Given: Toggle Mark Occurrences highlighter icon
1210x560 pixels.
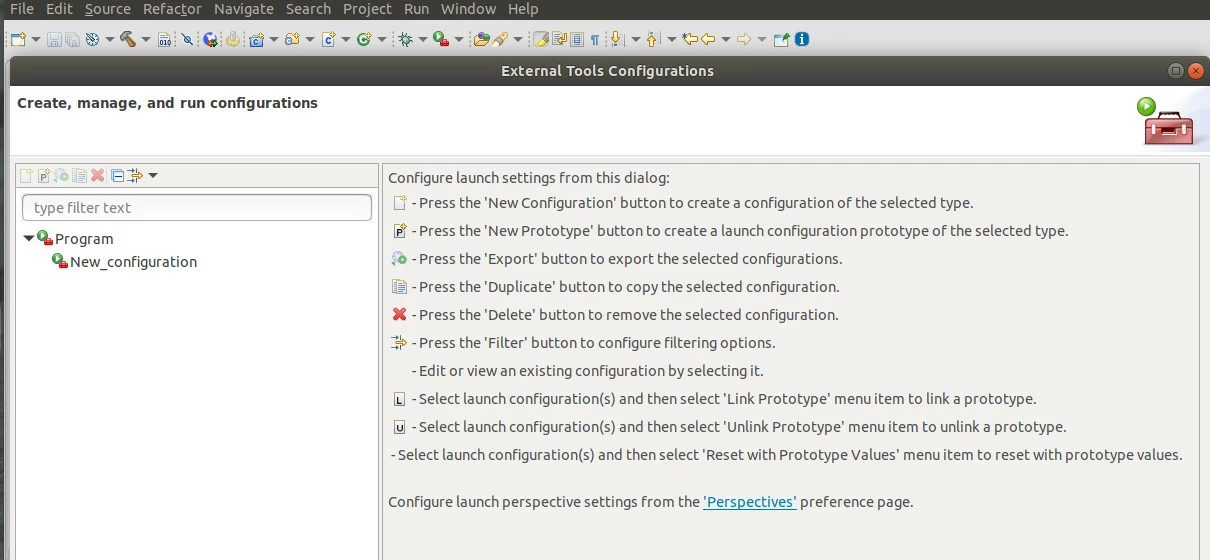Looking at the screenshot, I should pos(541,40).
